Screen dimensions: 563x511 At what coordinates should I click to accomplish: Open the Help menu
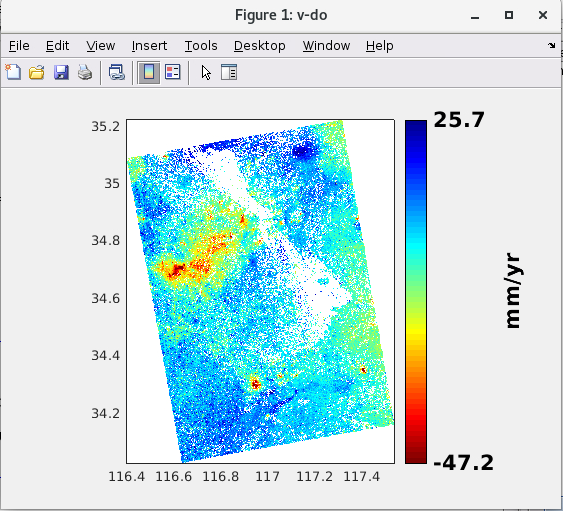click(380, 46)
